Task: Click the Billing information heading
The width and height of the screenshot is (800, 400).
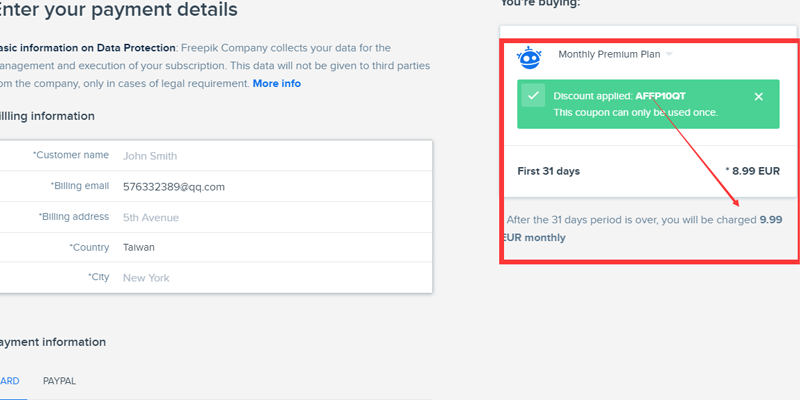Action: click(46, 116)
